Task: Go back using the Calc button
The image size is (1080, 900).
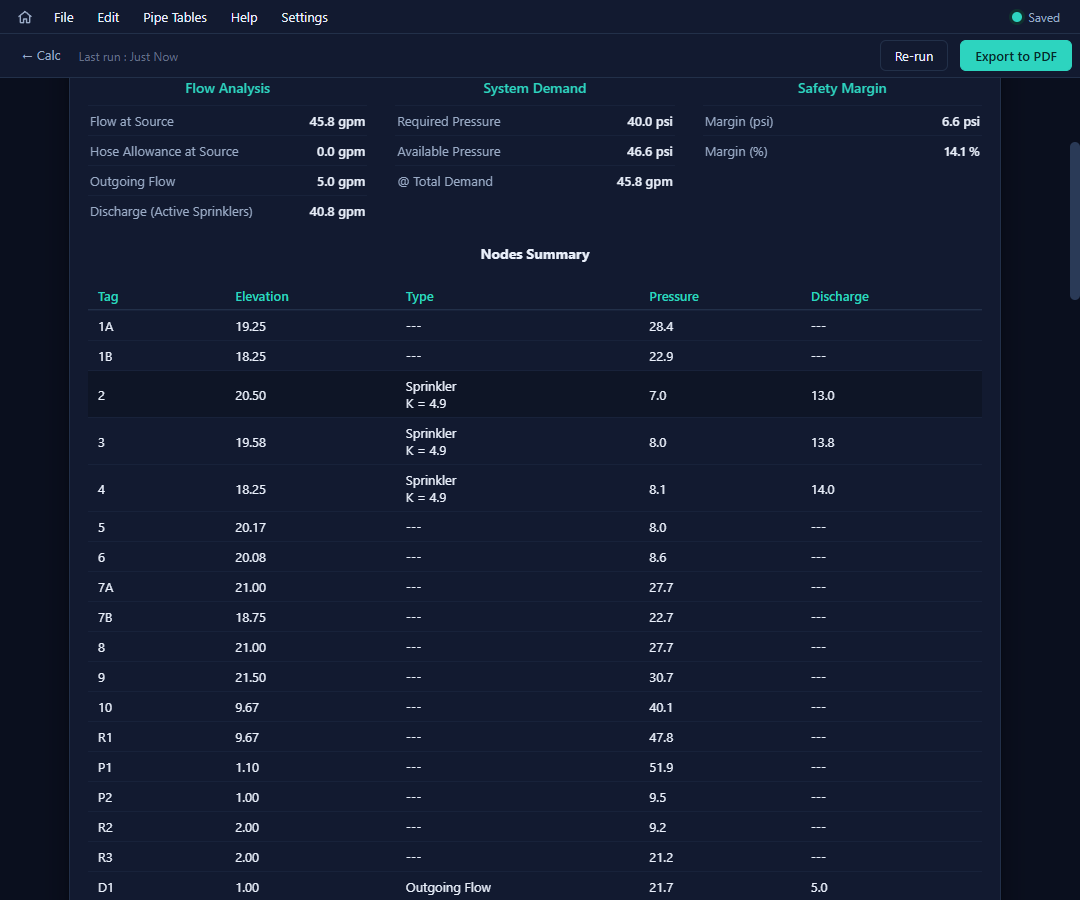Action: [x=41, y=56]
